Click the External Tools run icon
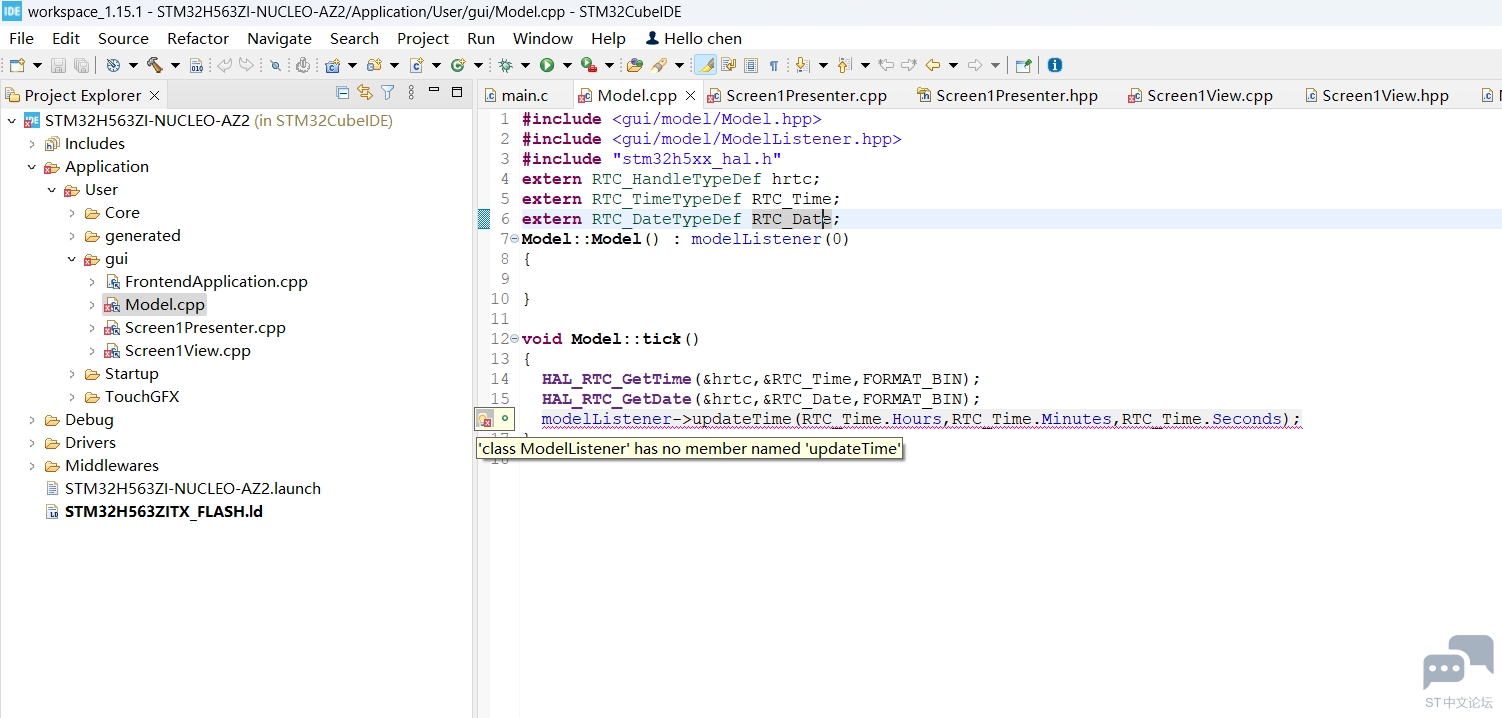Image resolution: width=1502 pixels, height=718 pixels. pyautogui.click(x=589, y=65)
